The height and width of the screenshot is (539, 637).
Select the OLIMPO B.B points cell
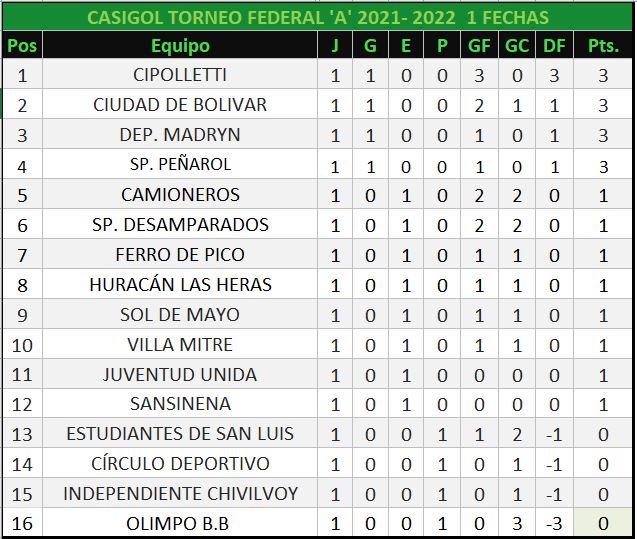tap(603, 524)
